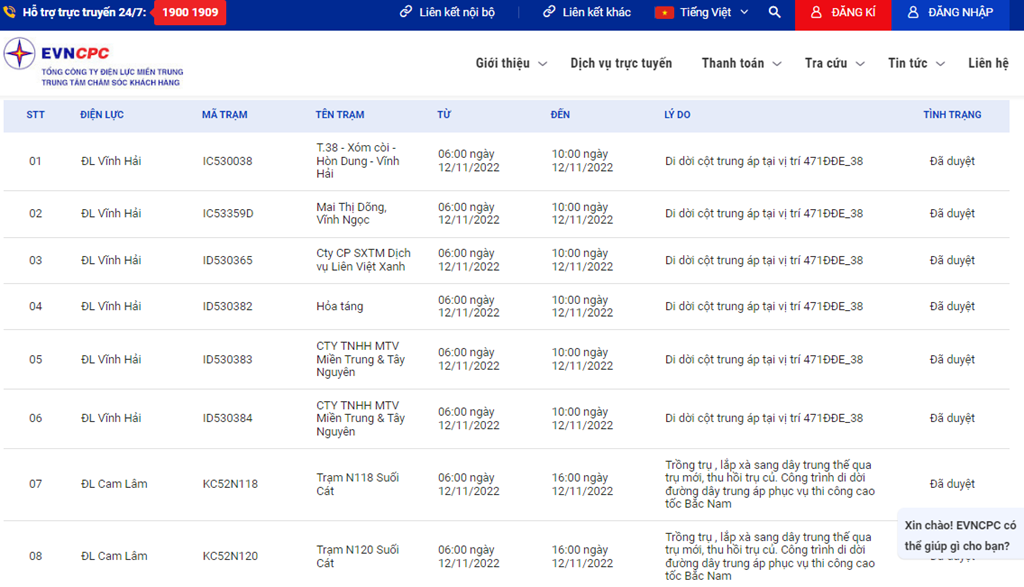This screenshot has width=1024, height=587.
Task: Call hotline 1900 1909 button
Action: point(190,13)
